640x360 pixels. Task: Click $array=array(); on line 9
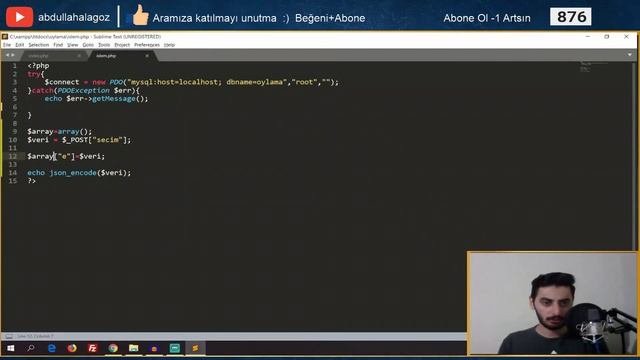click(60, 131)
